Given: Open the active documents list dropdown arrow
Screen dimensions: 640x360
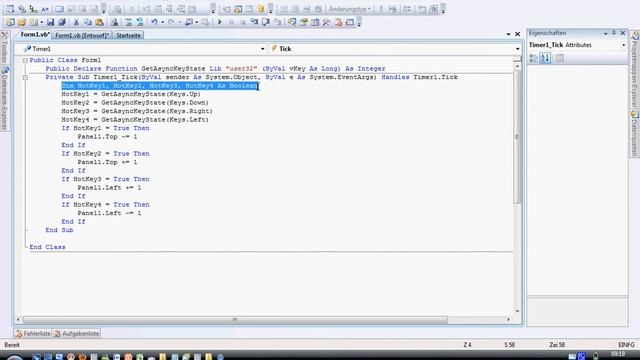Looking at the screenshot, I should [x=508, y=34].
